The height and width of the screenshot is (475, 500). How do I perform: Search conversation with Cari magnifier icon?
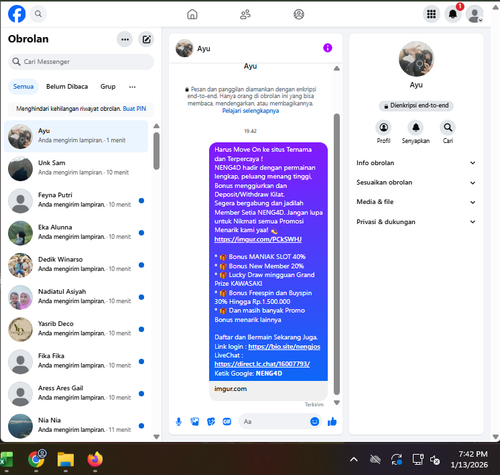point(448,127)
